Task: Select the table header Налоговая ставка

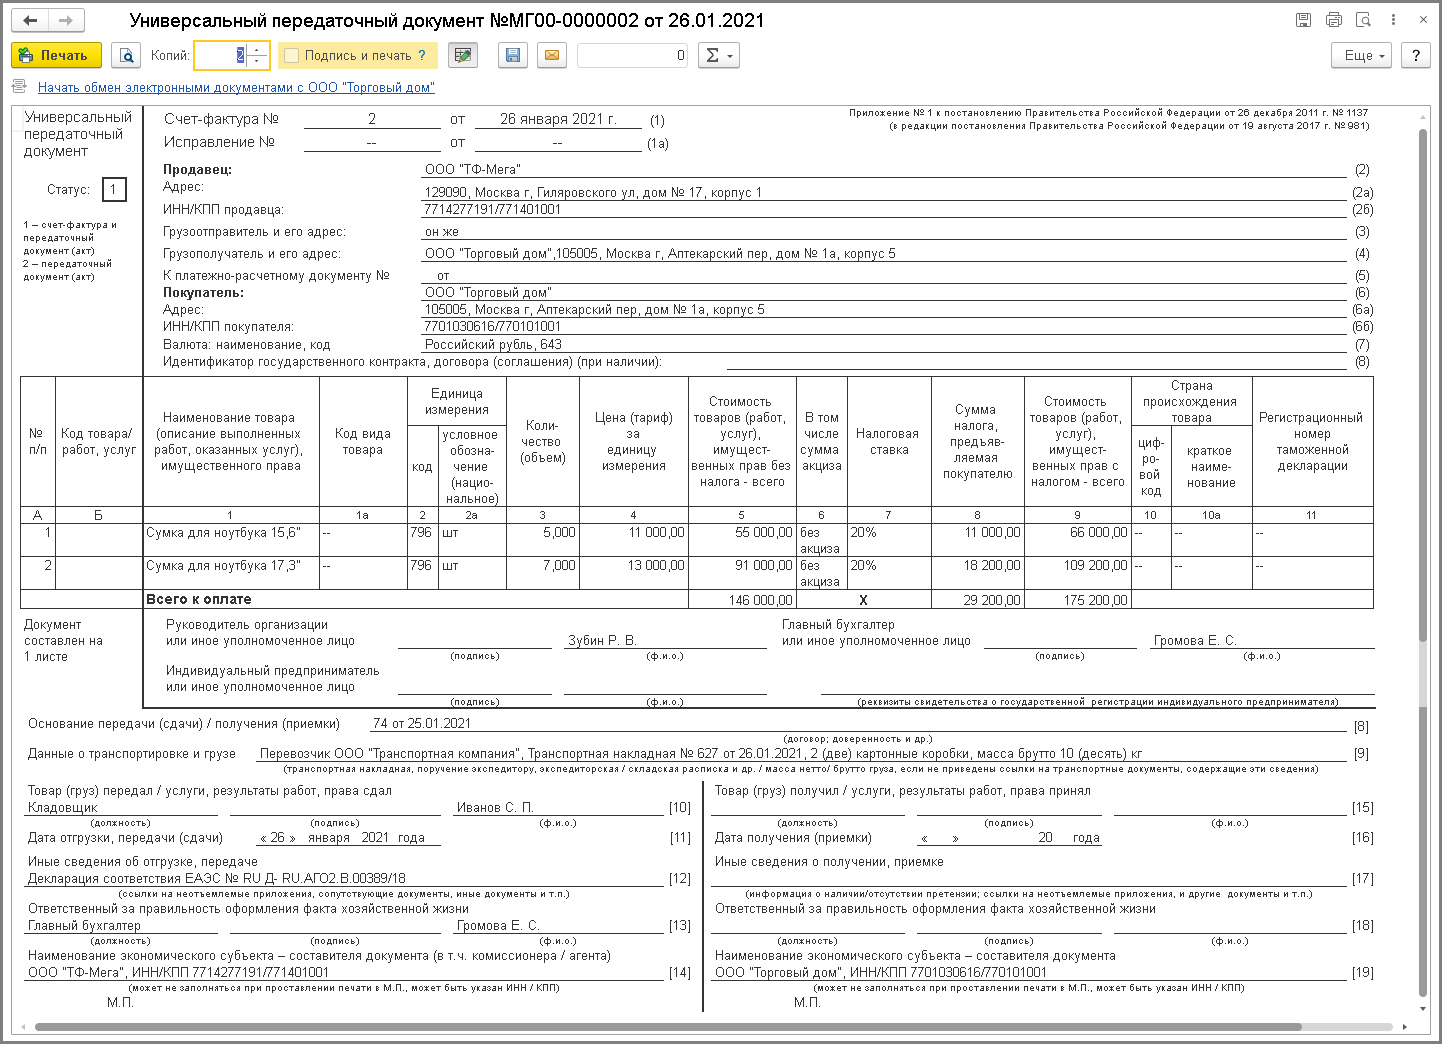Action: coord(888,442)
